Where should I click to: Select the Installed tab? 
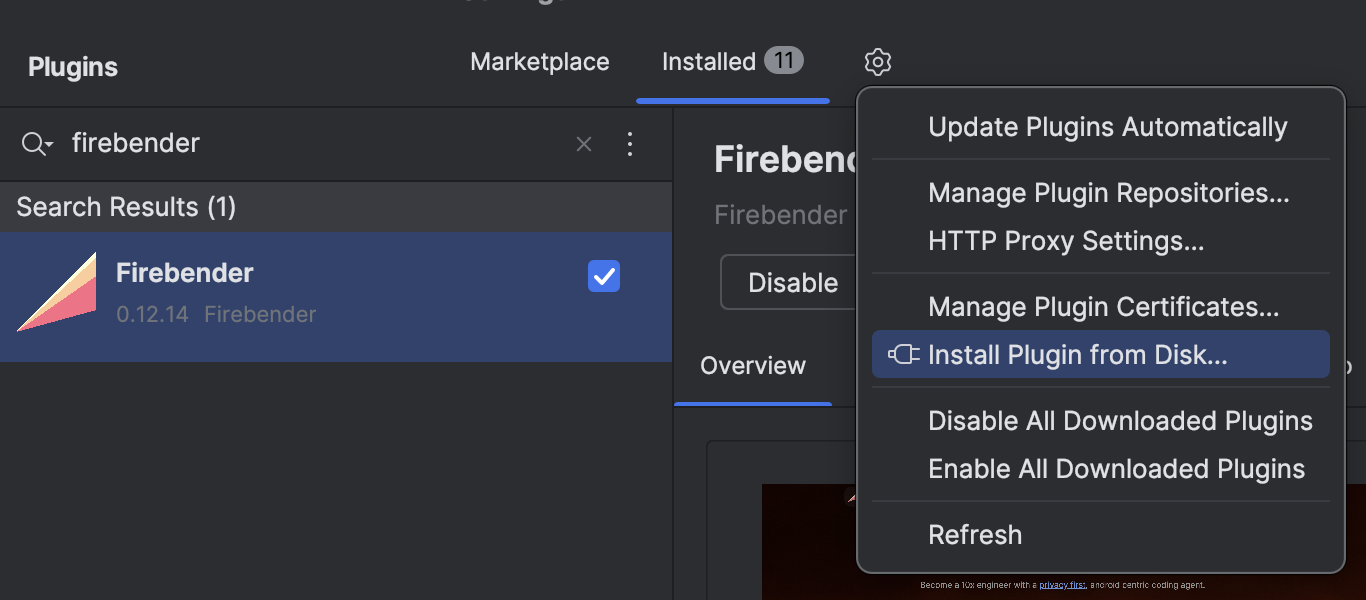[713, 61]
